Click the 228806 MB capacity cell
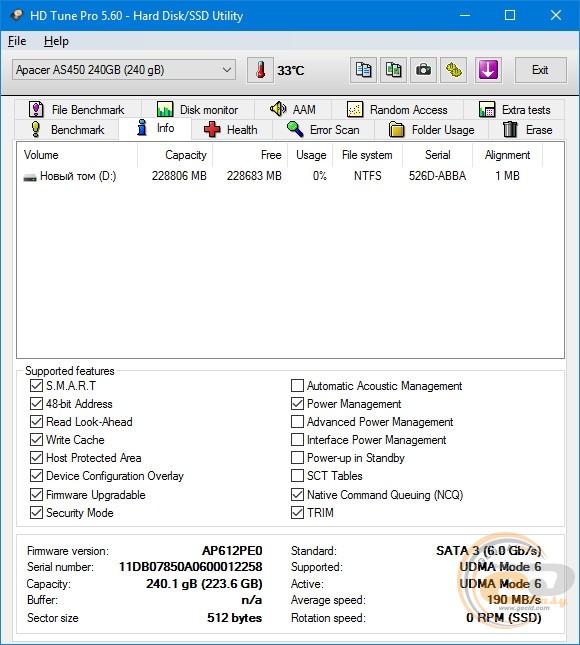 pyautogui.click(x=179, y=176)
